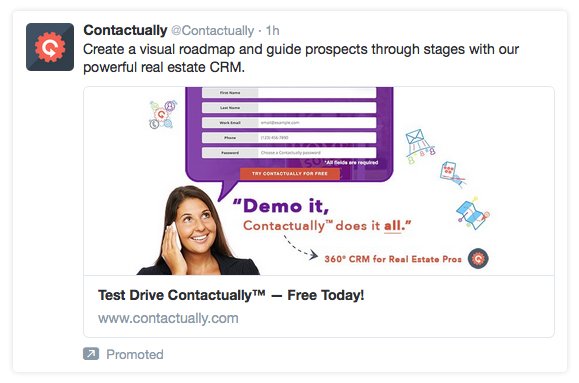Screen dimensions: 579x383
Task: Click the 1h timestamp
Action: [x=273, y=31]
